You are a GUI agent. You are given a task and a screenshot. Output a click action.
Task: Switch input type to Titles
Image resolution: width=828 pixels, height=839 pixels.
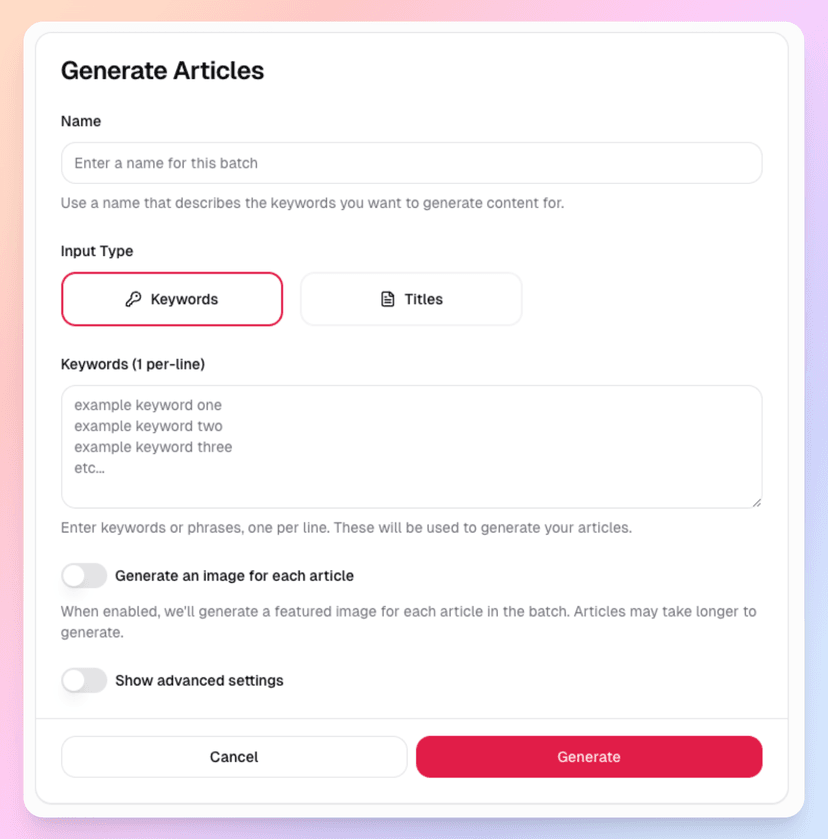click(411, 299)
